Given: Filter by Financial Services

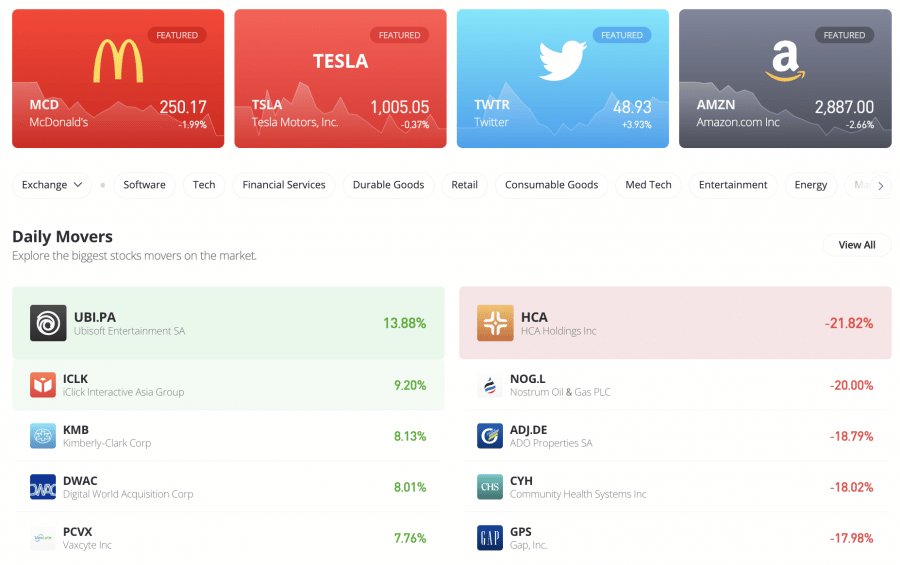Looking at the screenshot, I should tap(284, 185).
